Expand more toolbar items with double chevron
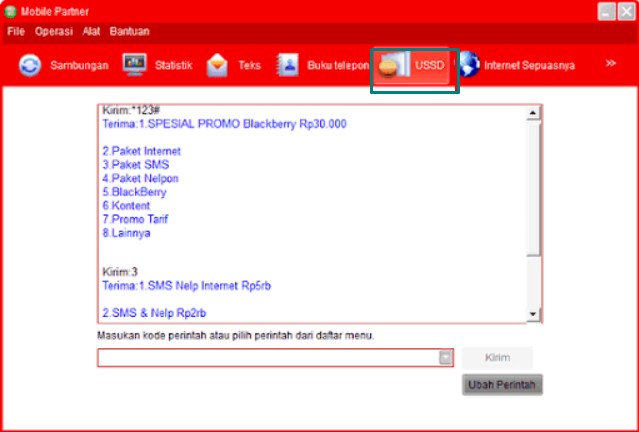This screenshot has width=639, height=432. (x=610, y=63)
